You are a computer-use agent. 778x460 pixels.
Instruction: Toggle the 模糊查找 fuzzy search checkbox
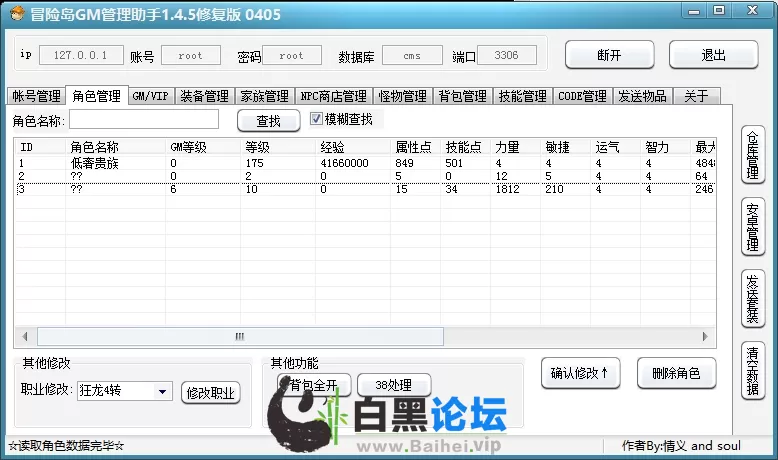(317, 119)
